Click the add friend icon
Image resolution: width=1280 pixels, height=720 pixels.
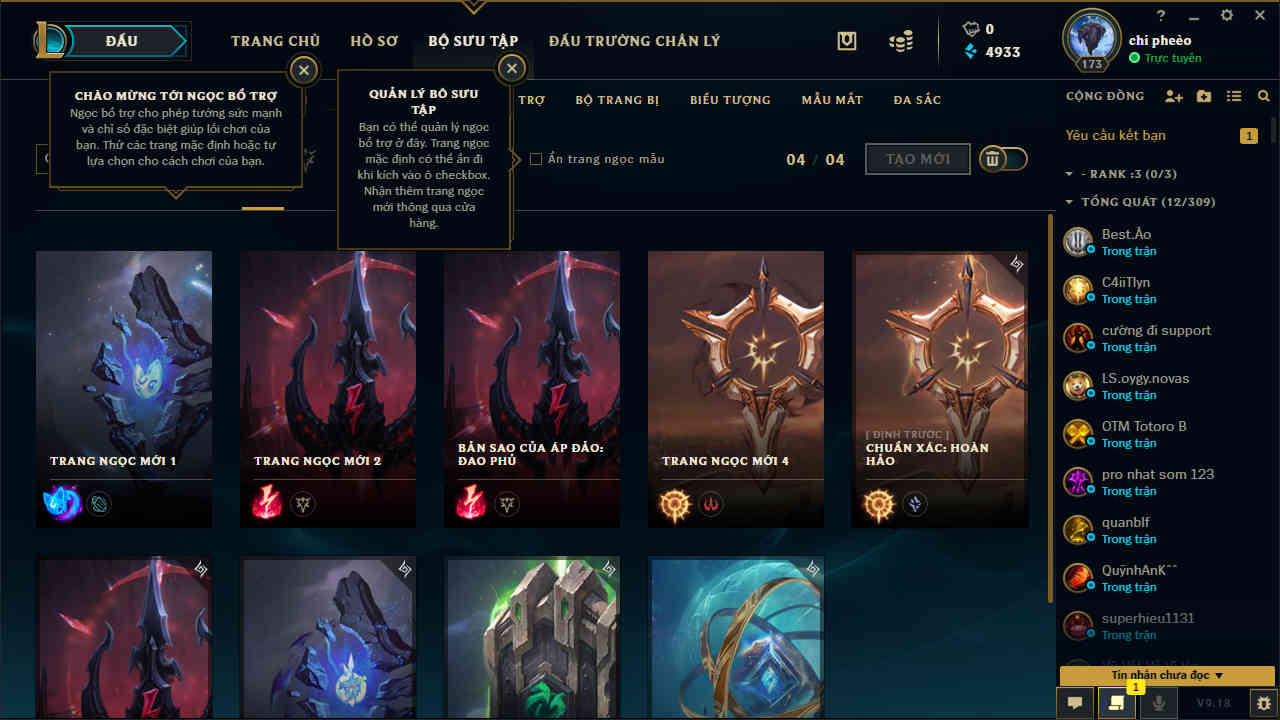point(1174,96)
